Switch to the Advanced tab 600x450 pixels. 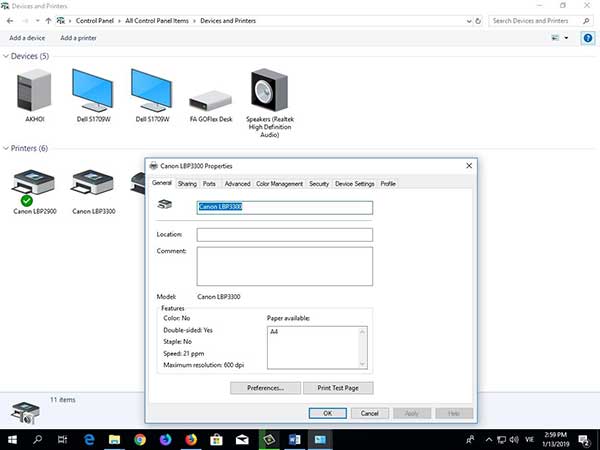pyautogui.click(x=237, y=184)
